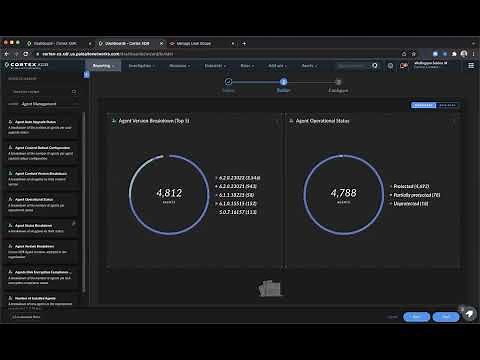This screenshot has width=480, height=360.
Task: Click the first 6.2.0 version legend entry
Action: point(238,178)
